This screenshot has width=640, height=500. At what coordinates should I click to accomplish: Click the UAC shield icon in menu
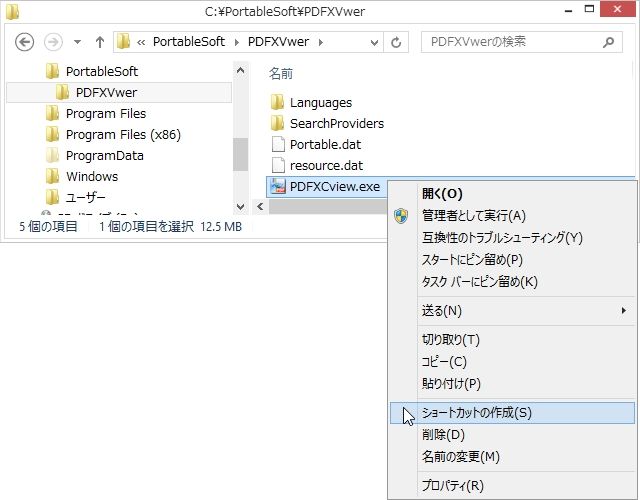[401, 216]
